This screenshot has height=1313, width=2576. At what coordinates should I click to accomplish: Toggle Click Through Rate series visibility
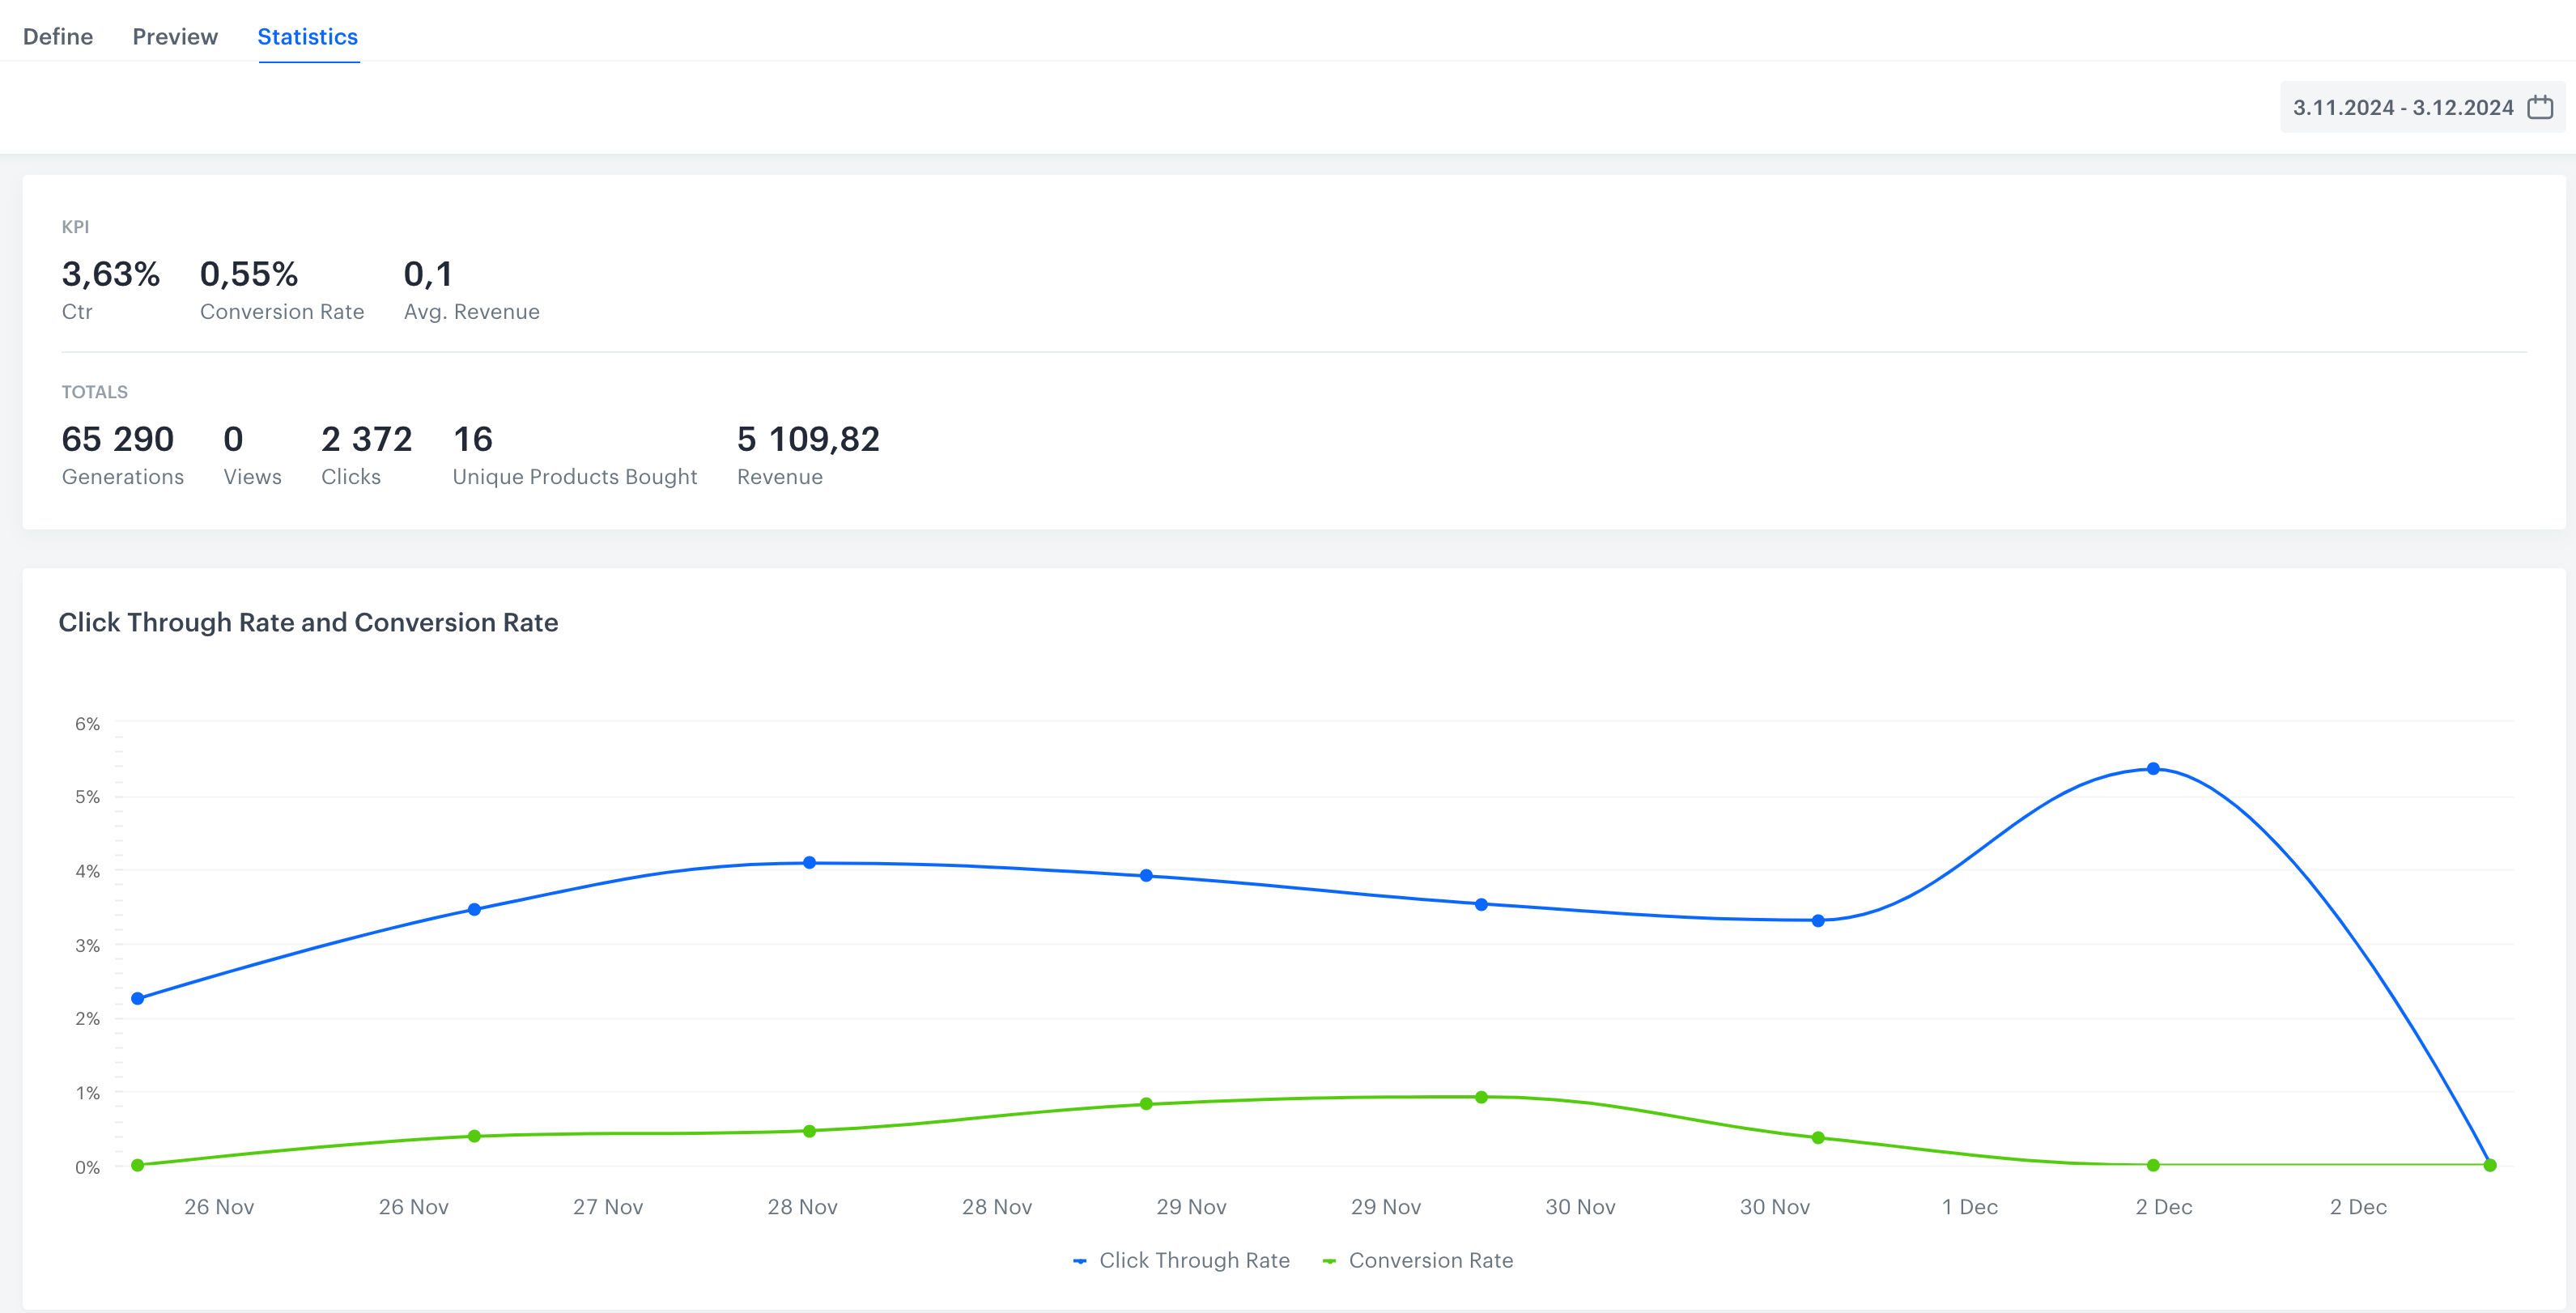coord(1195,1260)
